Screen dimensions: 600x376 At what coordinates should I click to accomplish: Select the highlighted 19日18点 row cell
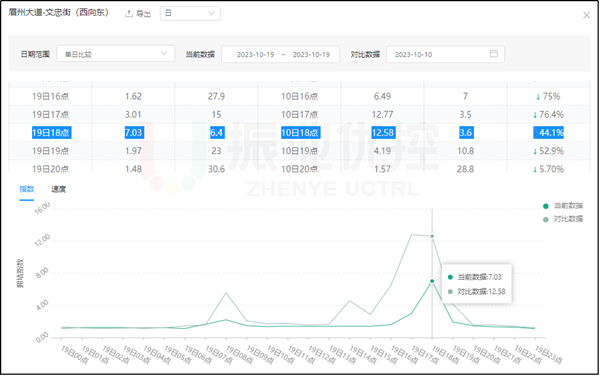point(51,133)
